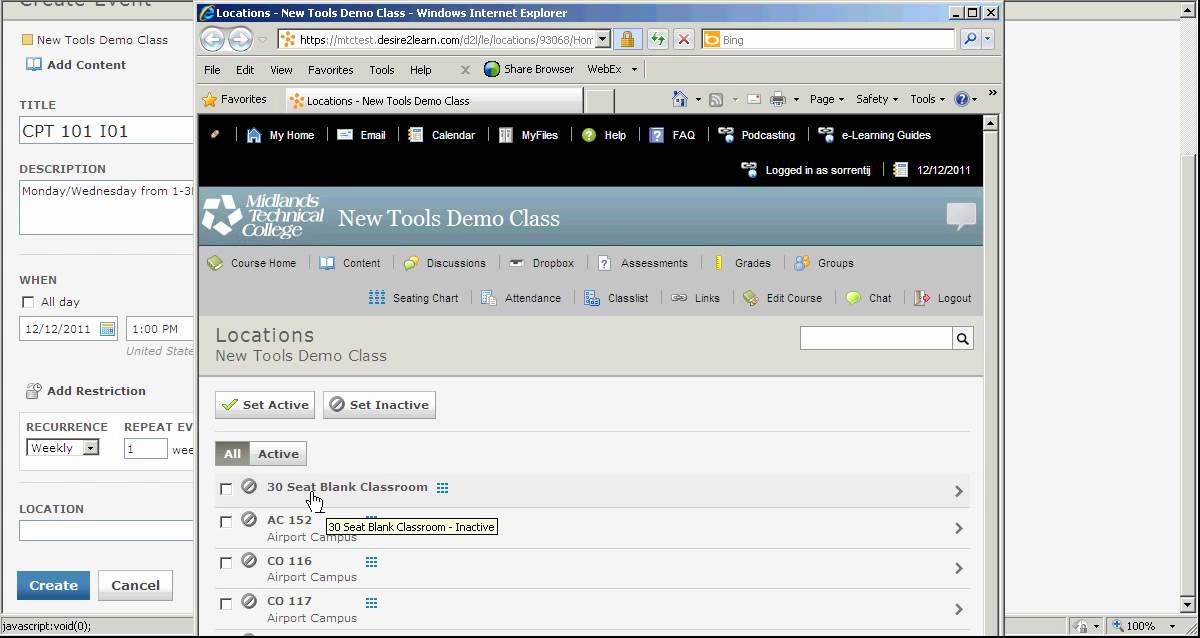This screenshot has height=638, width=1200.
Task: Click the Bing search box in IE
Action: 828,40
